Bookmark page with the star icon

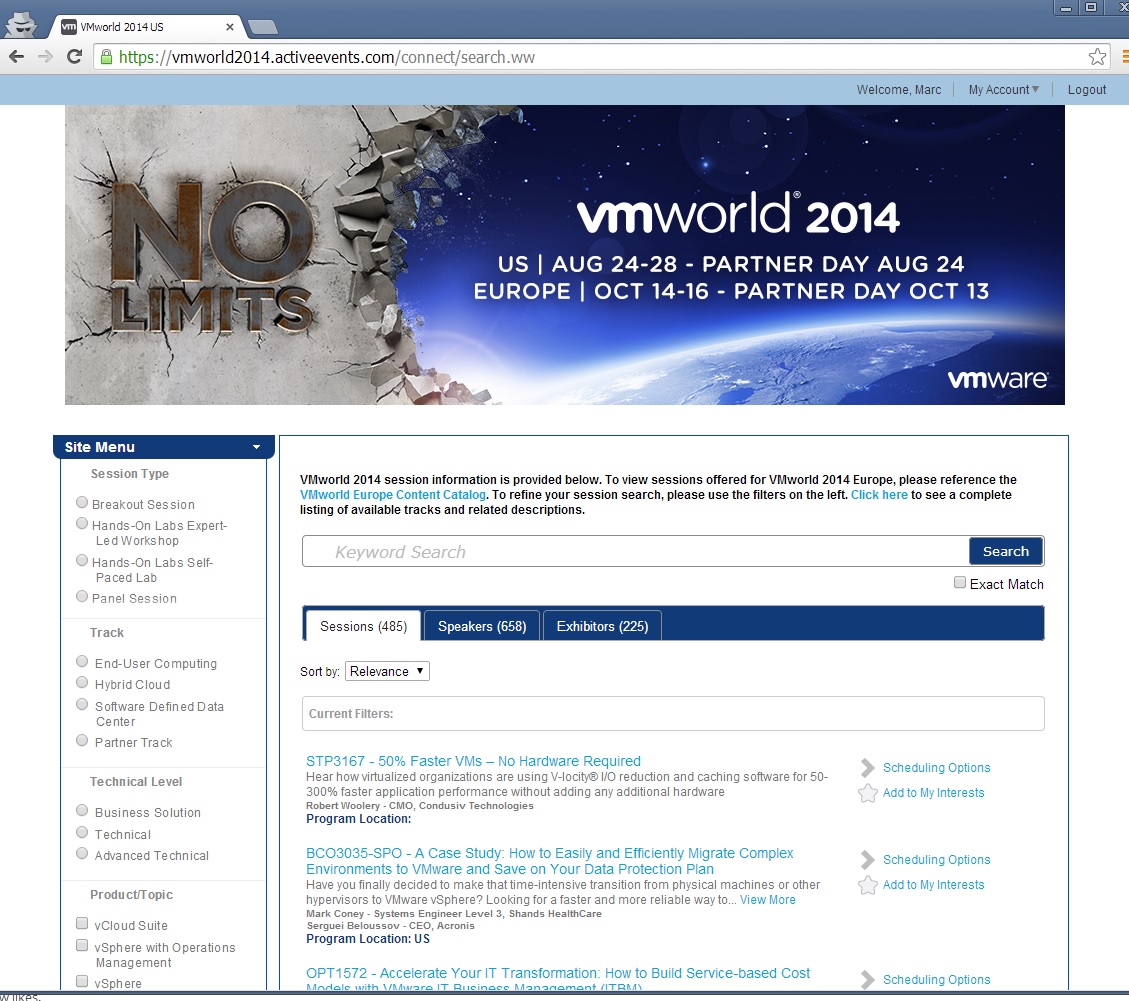tap(1097, 57)
